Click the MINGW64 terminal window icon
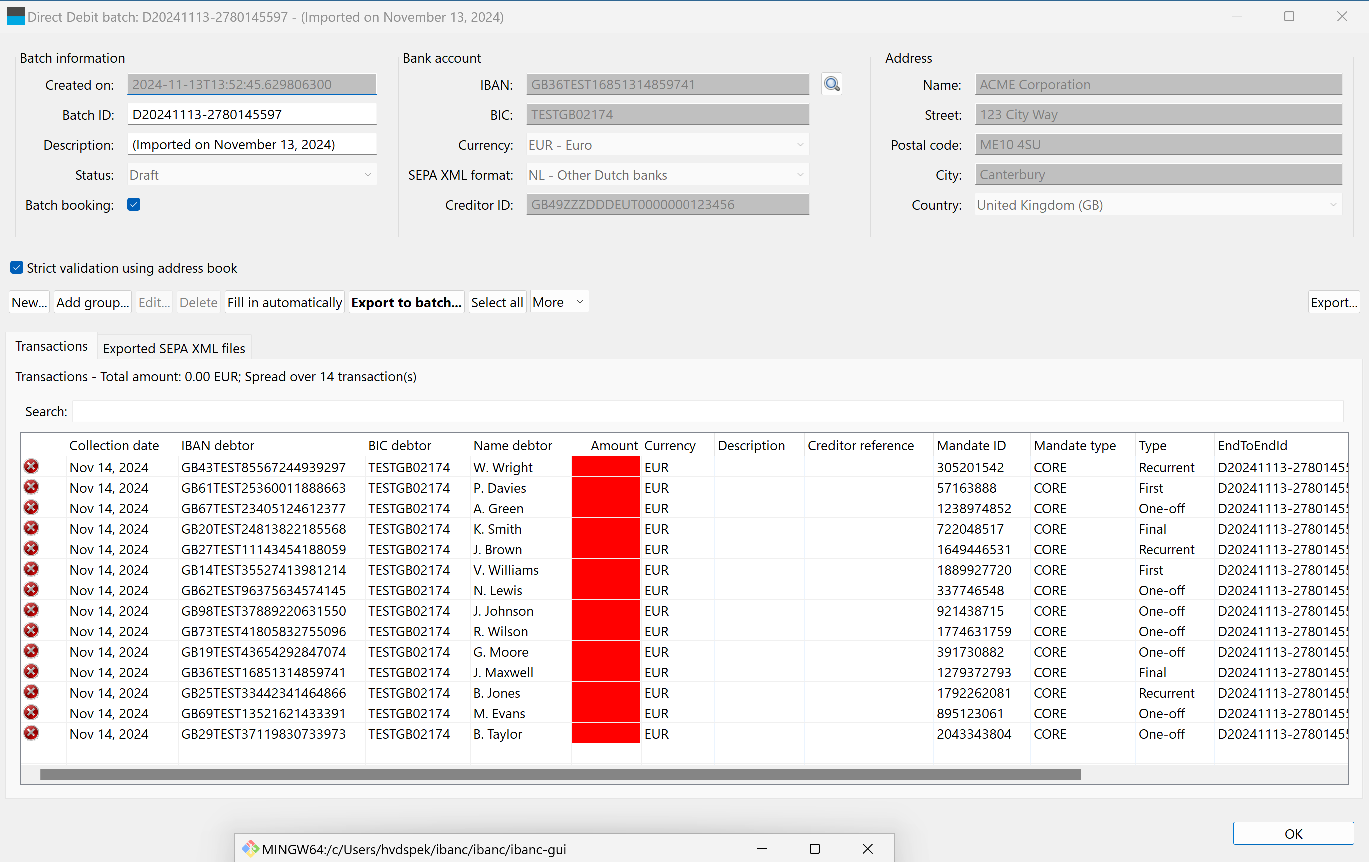The width and height of the screenshot is (1369, 862). pyautogui.click(x=250, y=849)
